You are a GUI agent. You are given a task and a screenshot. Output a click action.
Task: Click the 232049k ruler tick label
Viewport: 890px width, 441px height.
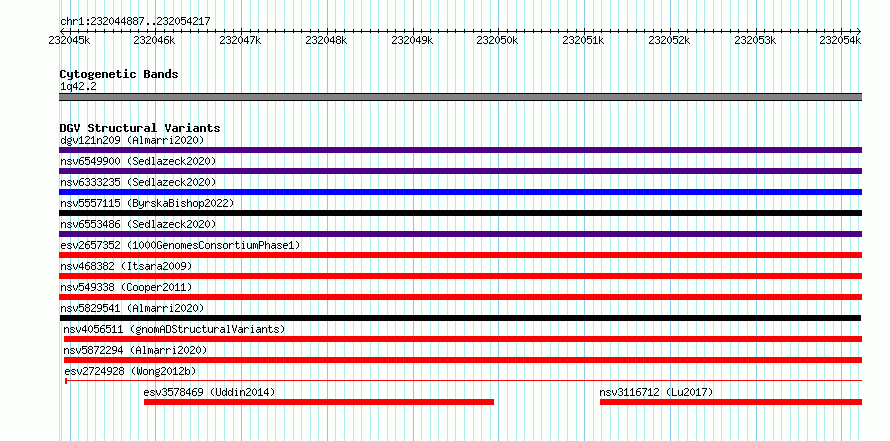412,40
